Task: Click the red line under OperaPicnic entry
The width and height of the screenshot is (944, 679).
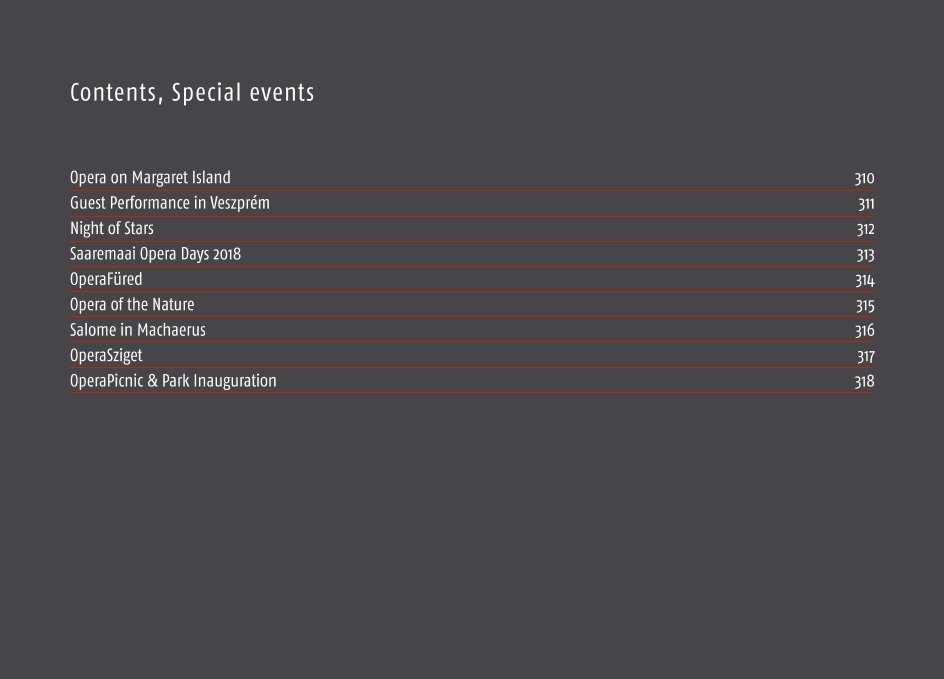Action: (x=473, y=392)
